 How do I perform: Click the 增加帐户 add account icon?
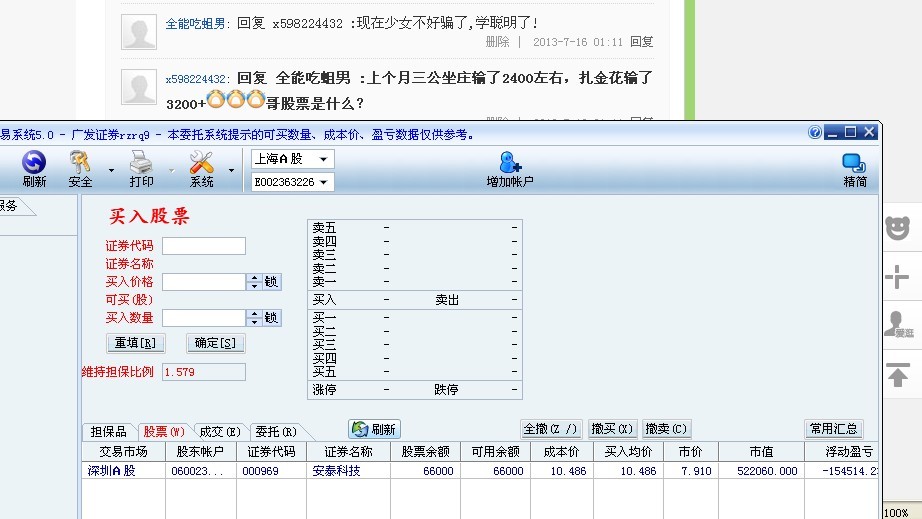510,169
